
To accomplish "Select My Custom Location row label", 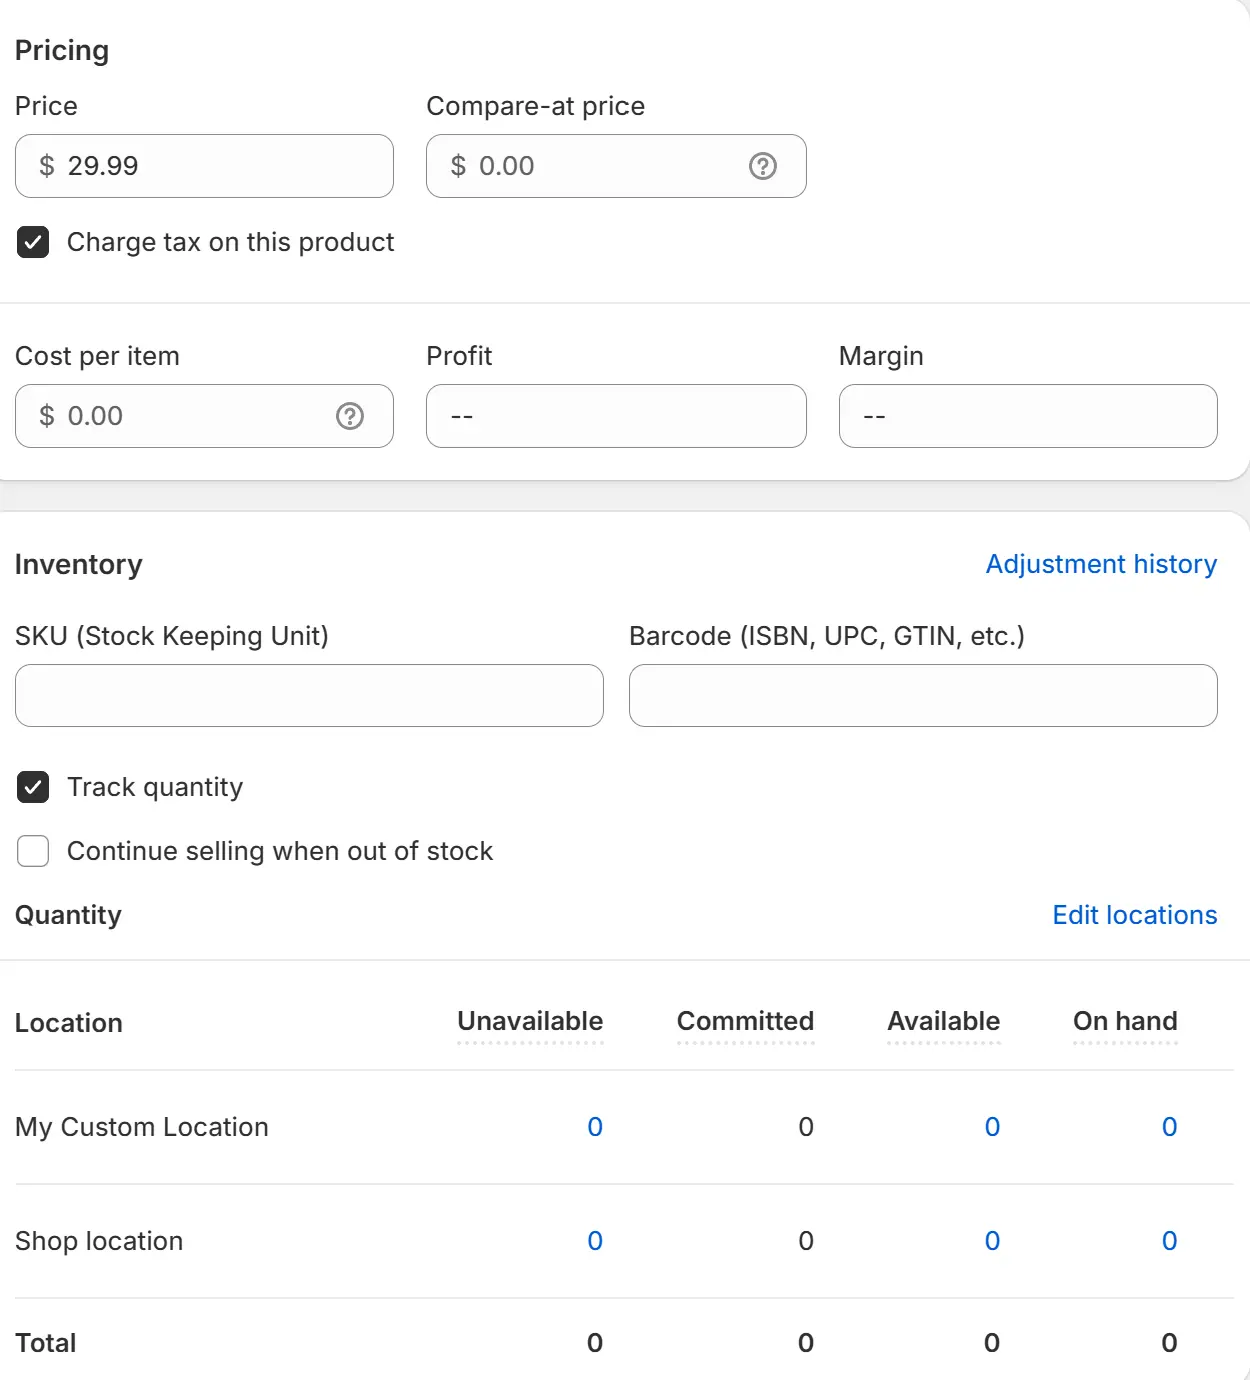I will point(142,1127).
